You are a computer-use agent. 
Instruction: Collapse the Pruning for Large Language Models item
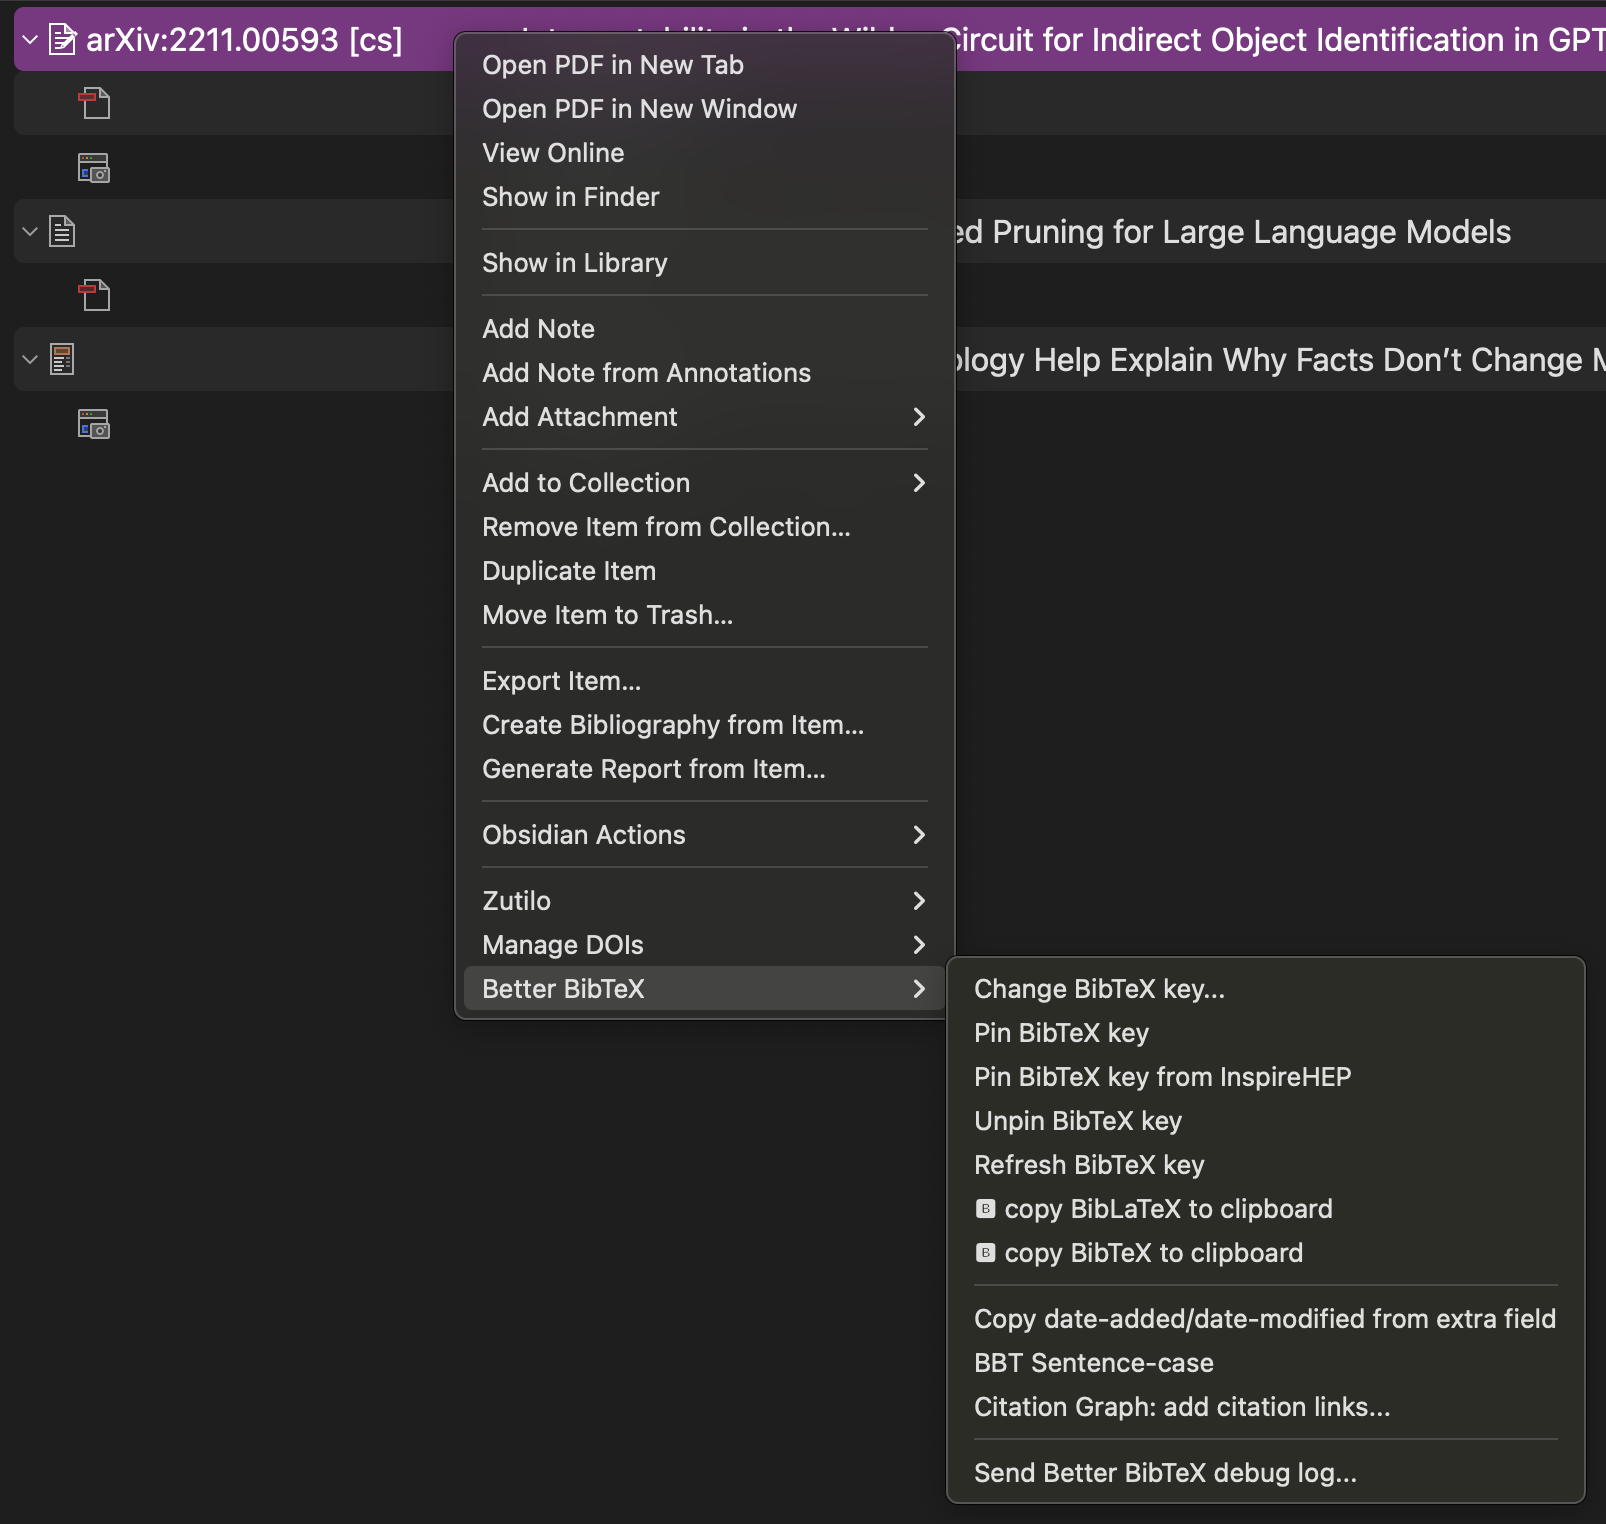click(30, 232)
